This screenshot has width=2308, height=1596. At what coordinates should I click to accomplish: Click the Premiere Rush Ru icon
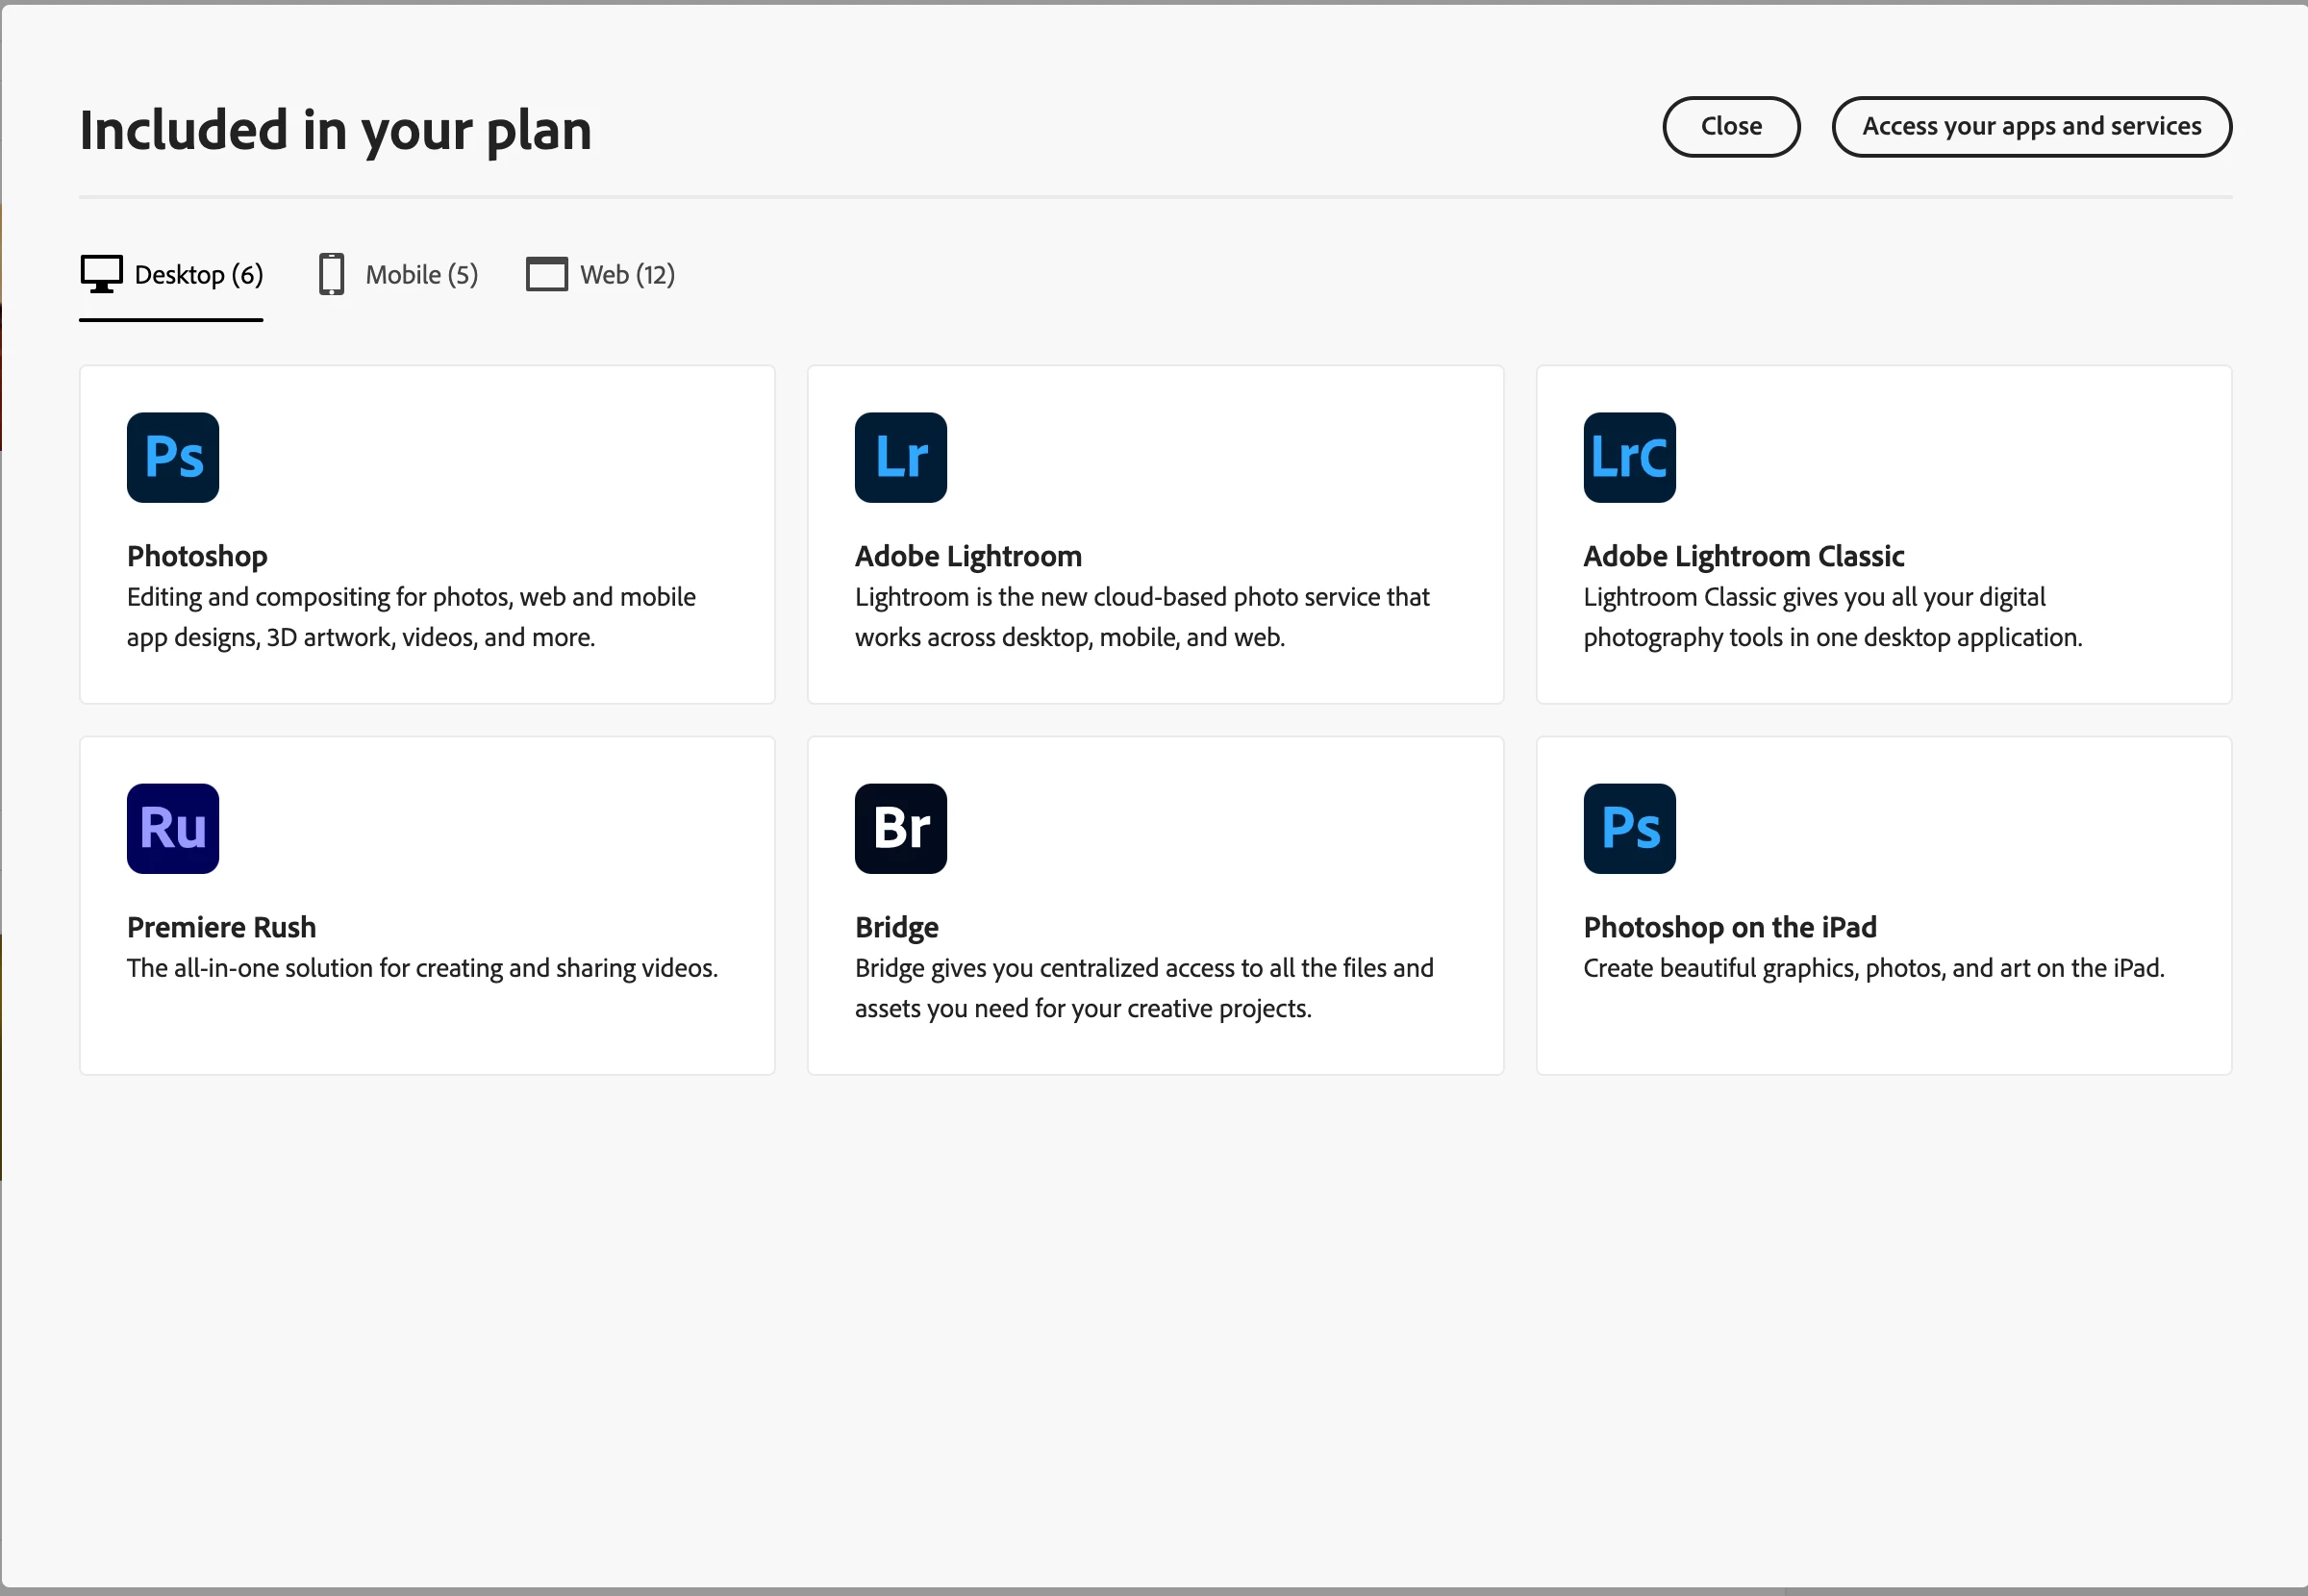coord(173,828)
